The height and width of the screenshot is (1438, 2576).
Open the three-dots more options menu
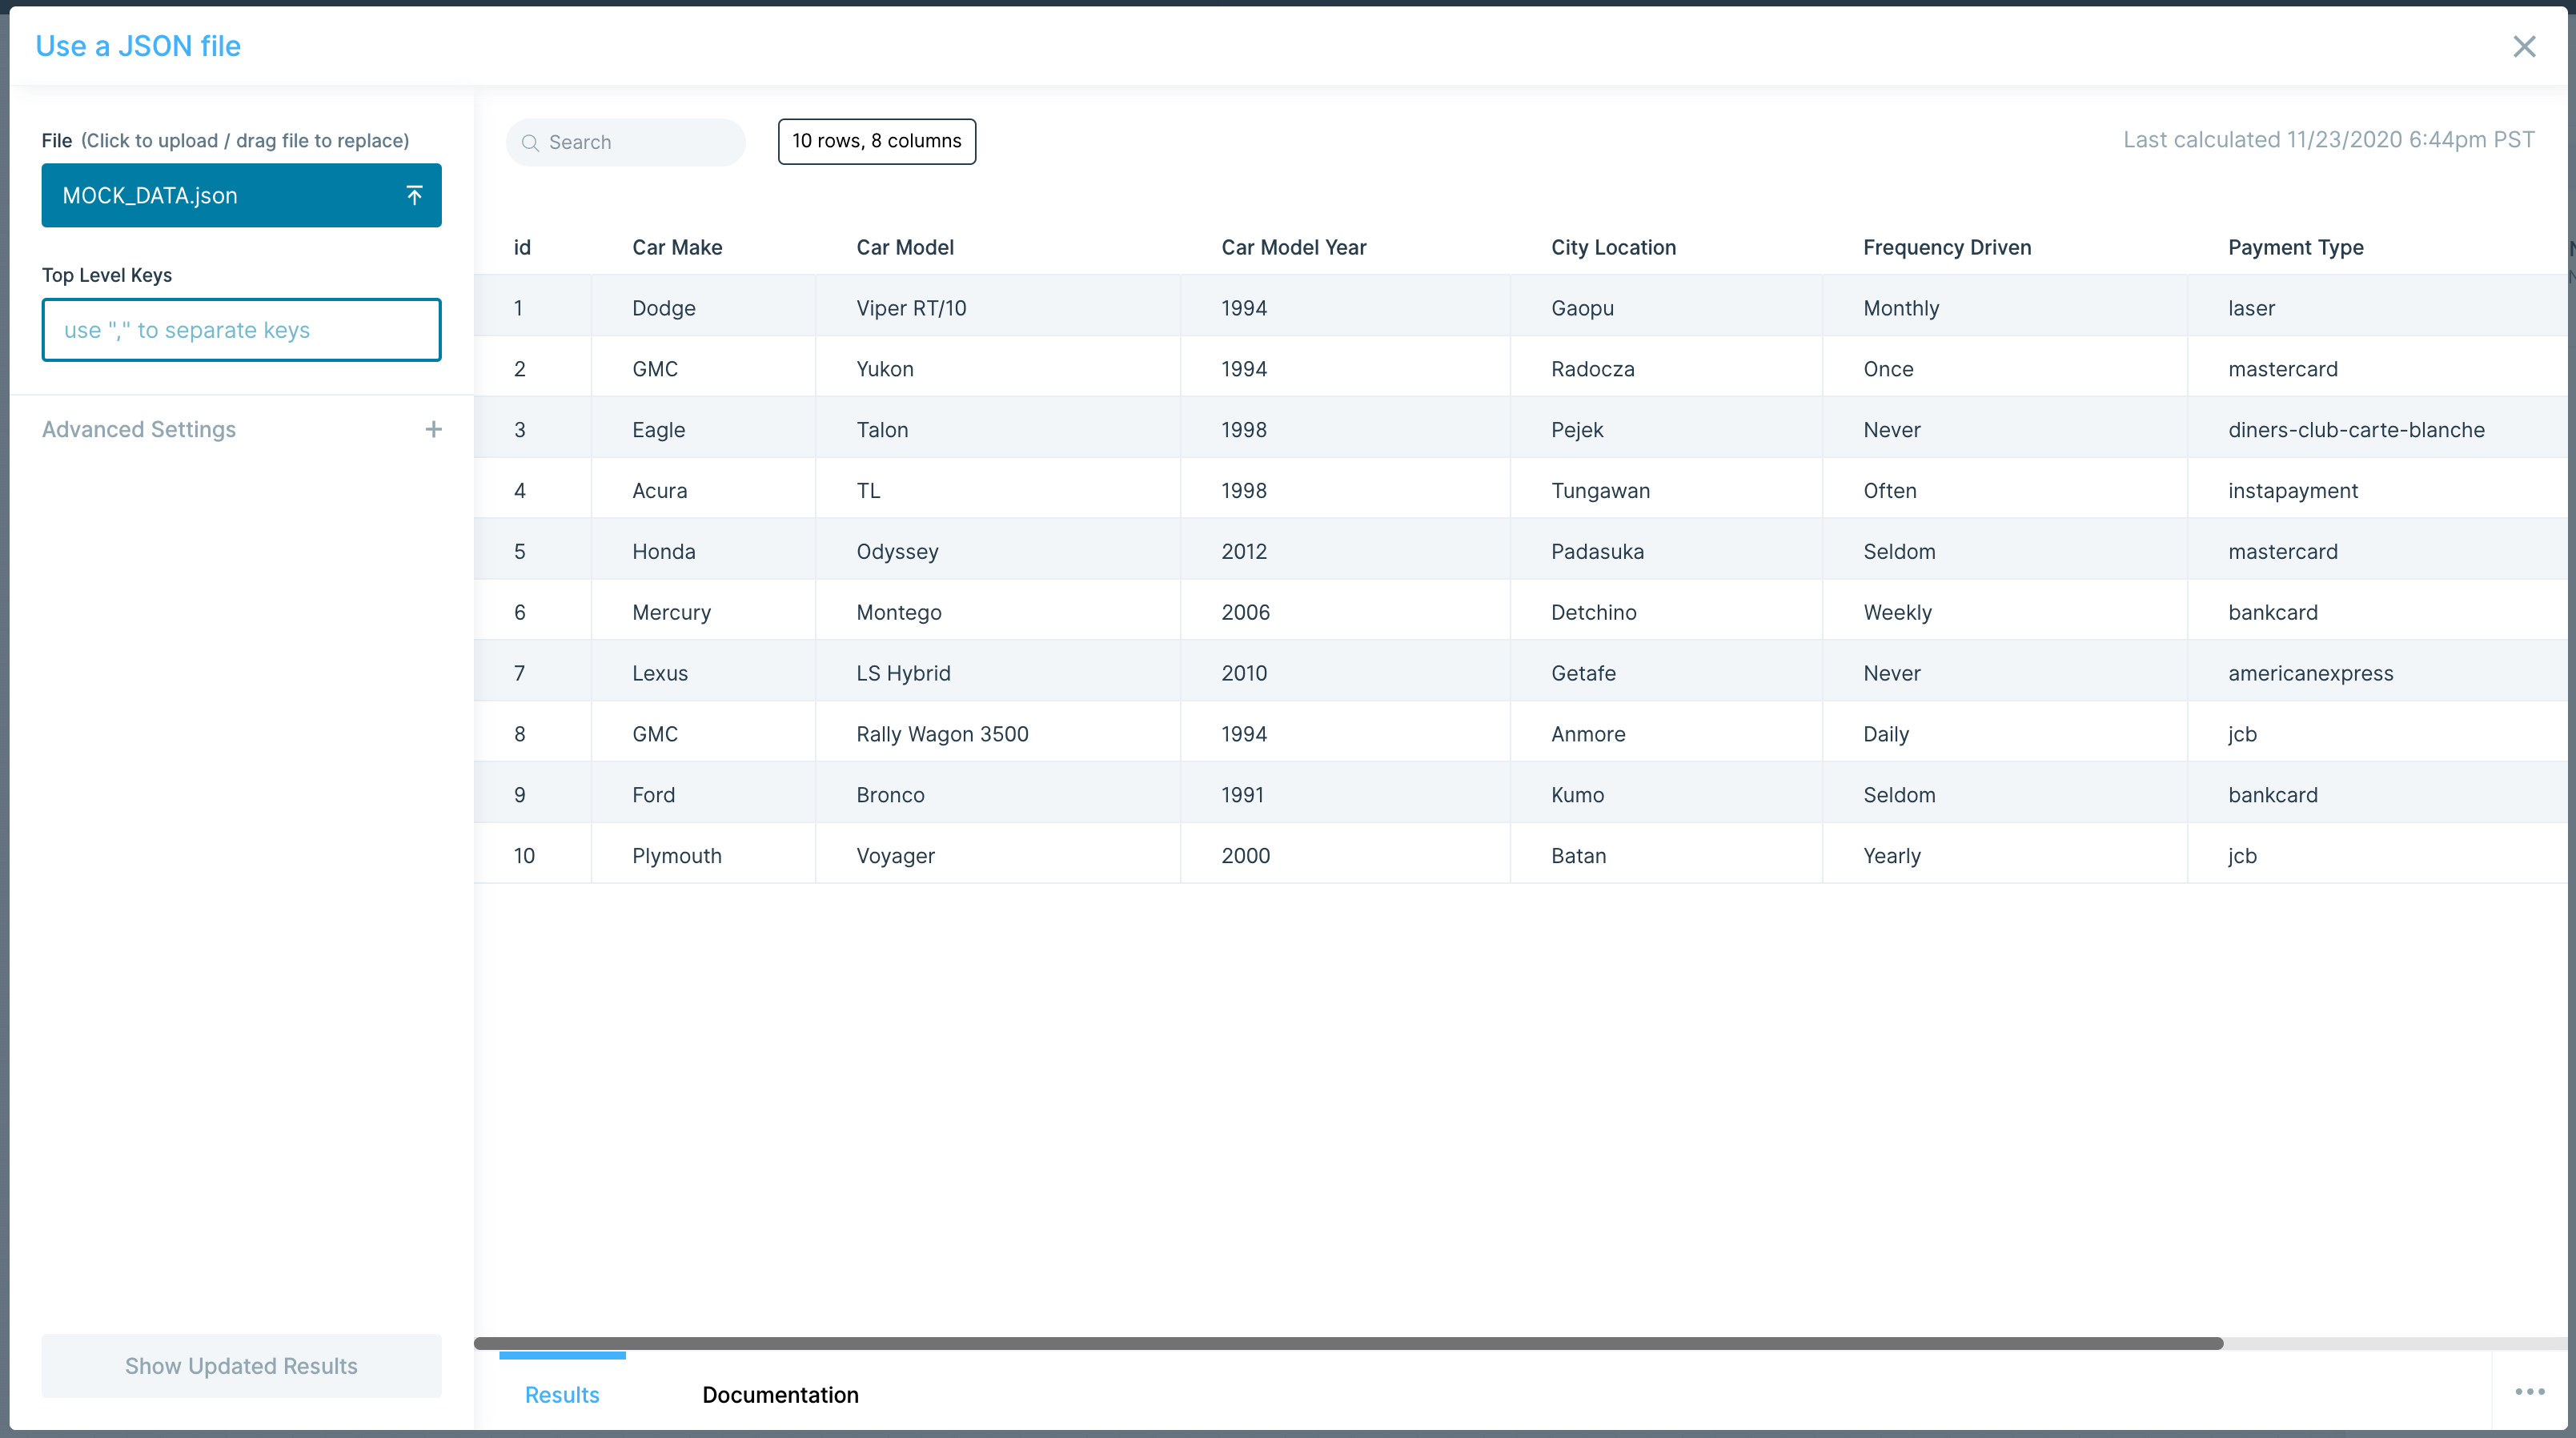point(2529,1392)
